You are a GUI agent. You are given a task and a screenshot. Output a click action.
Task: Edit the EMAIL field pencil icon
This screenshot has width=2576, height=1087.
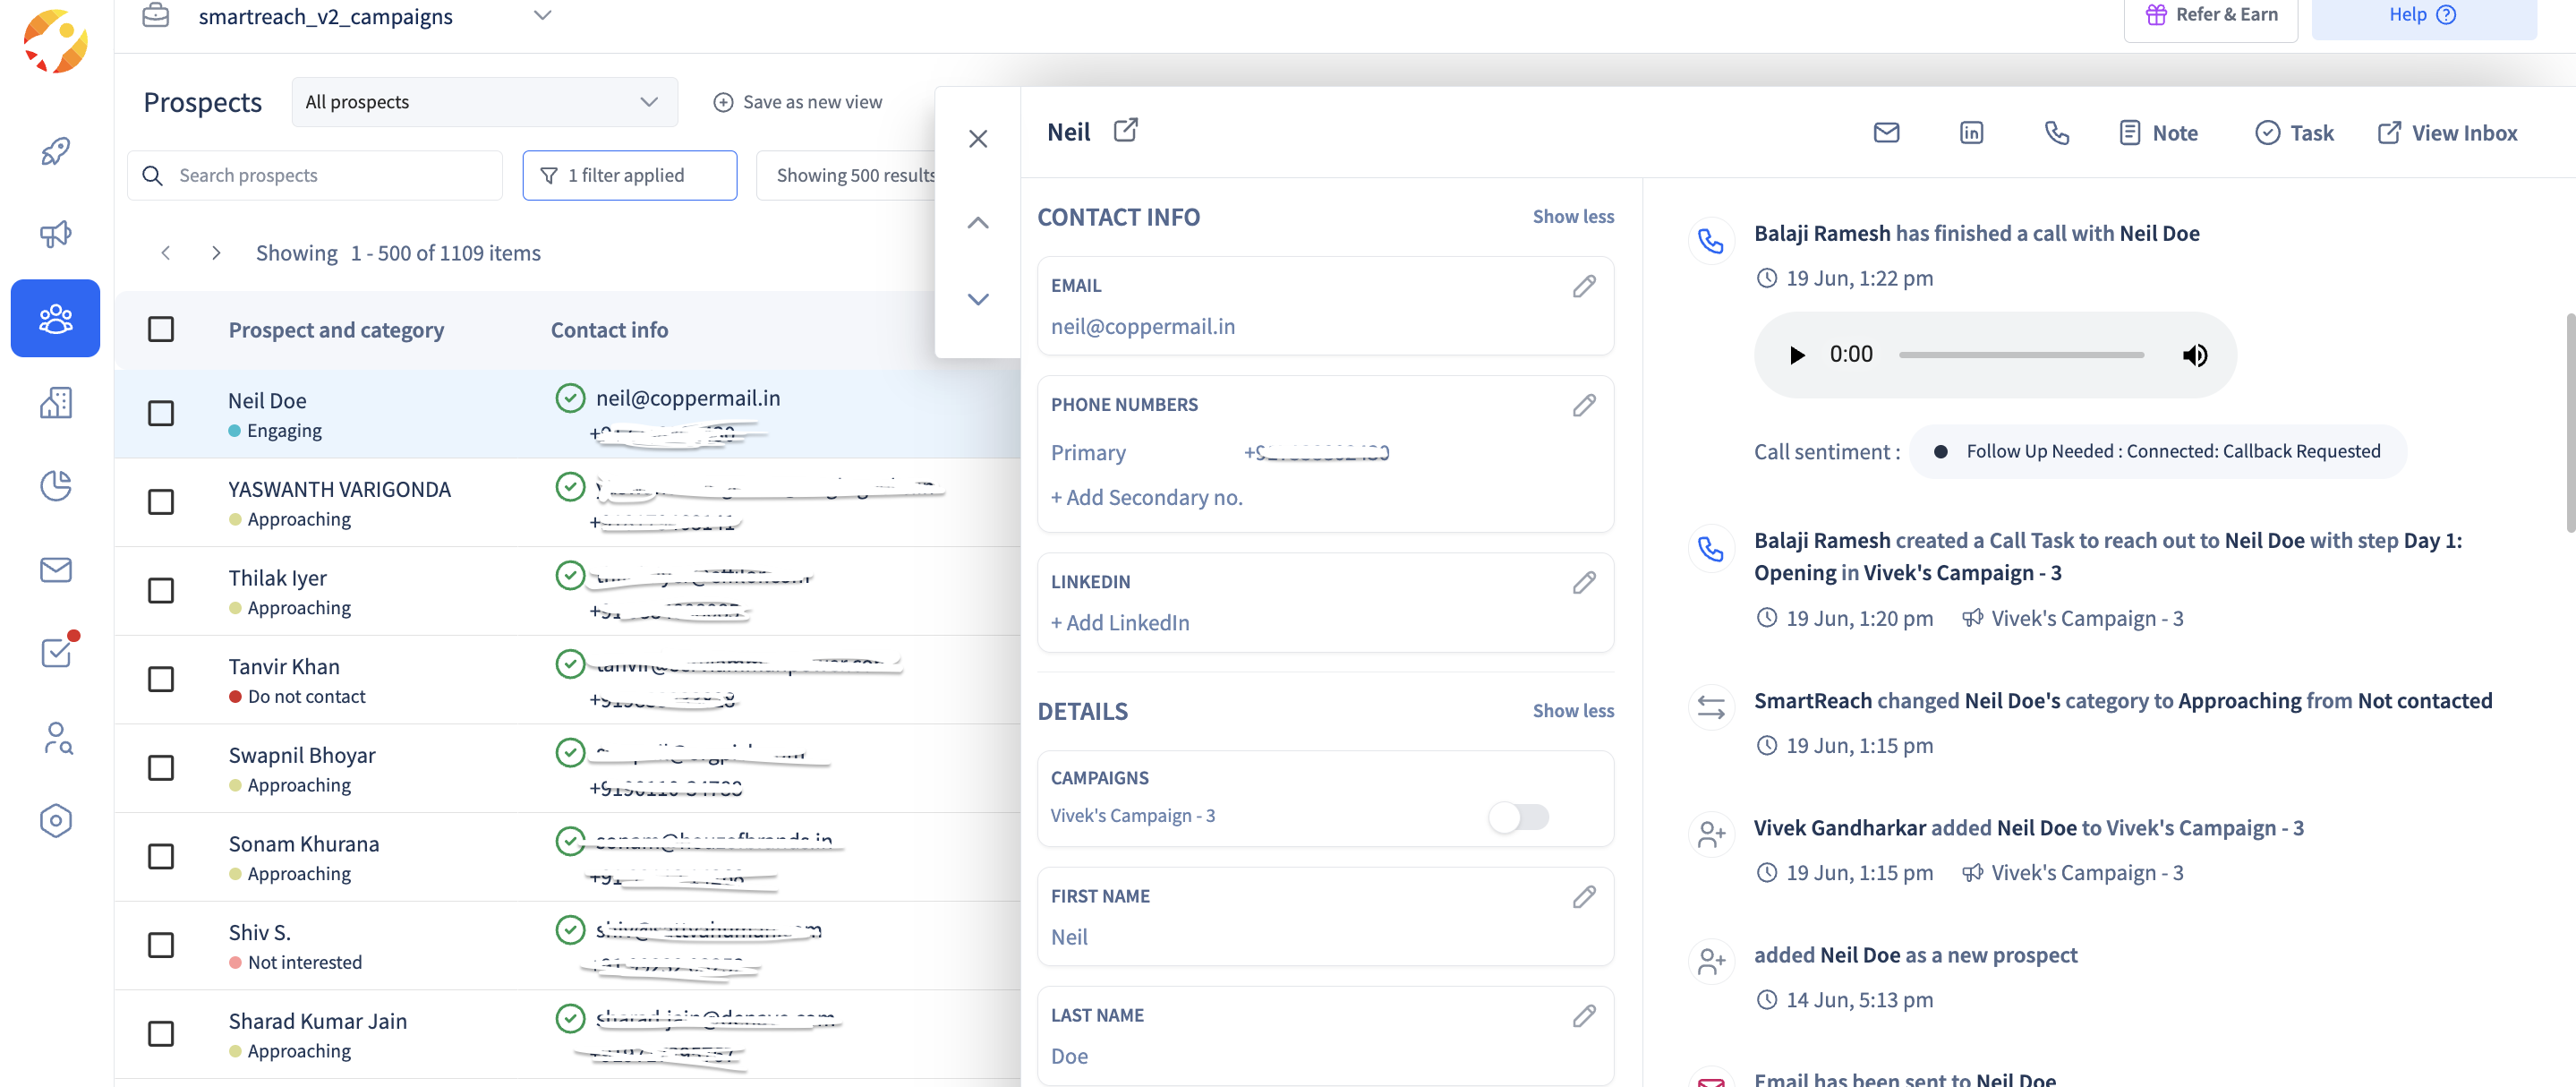coord(1583,286)
